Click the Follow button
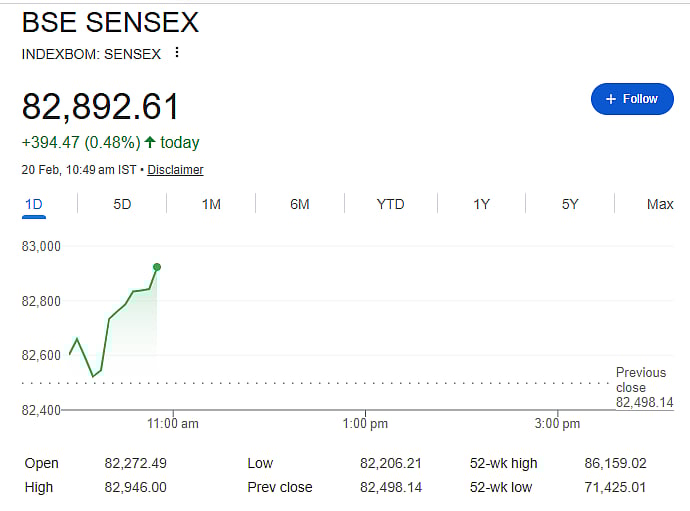Viewport: 690px width, 511px height. pyautogui.click(x=631, y=99)
